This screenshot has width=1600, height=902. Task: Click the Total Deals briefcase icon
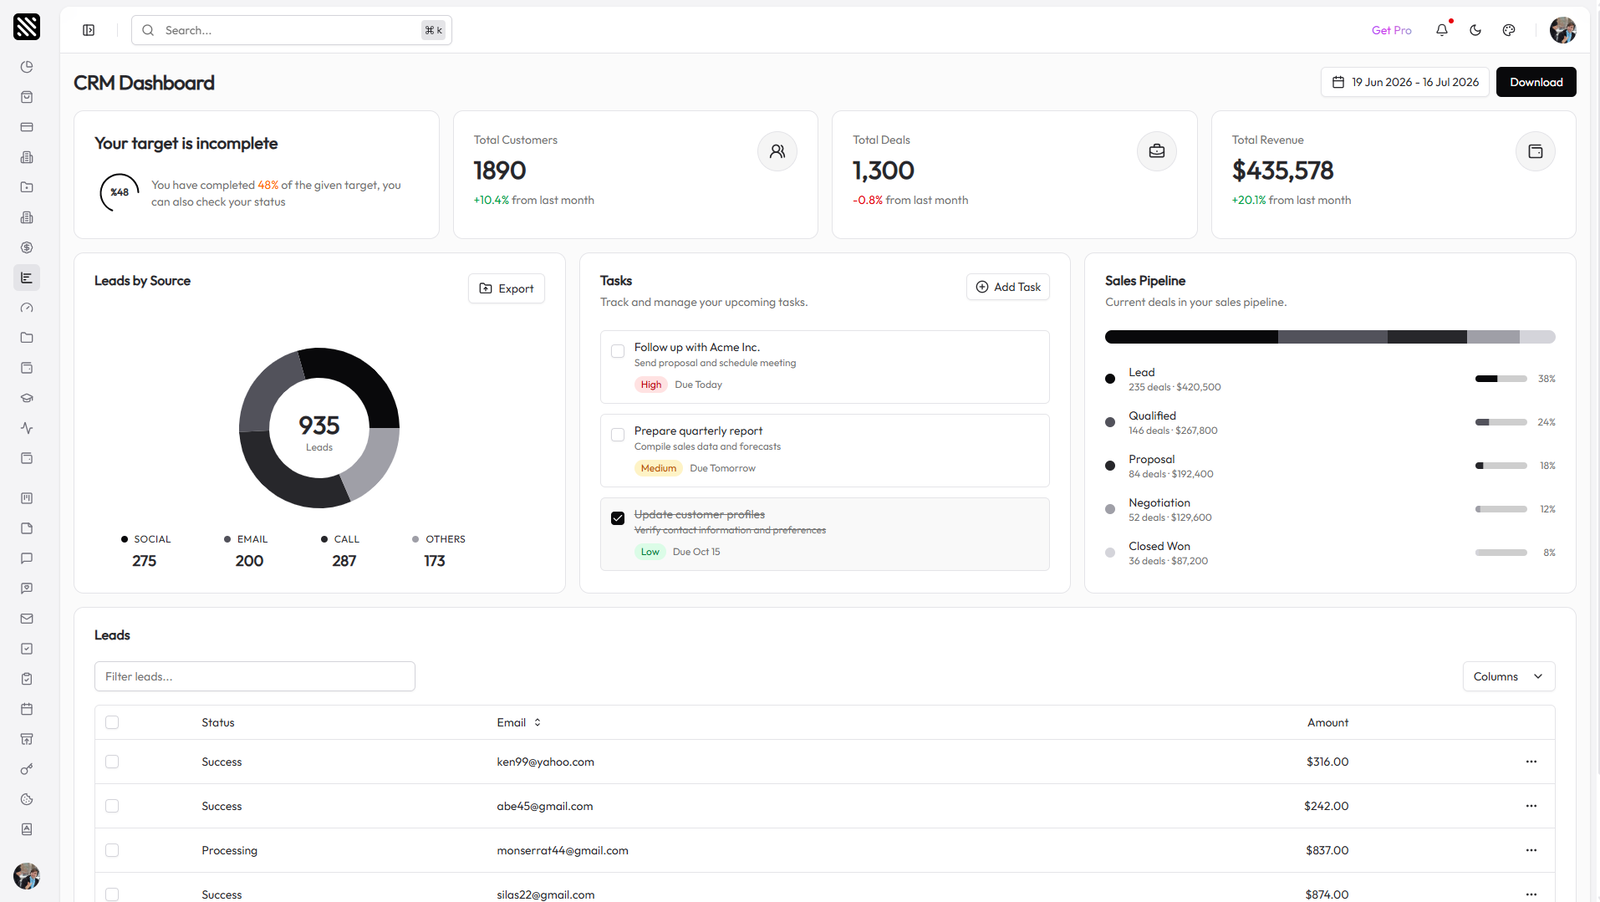point(1157,152)
